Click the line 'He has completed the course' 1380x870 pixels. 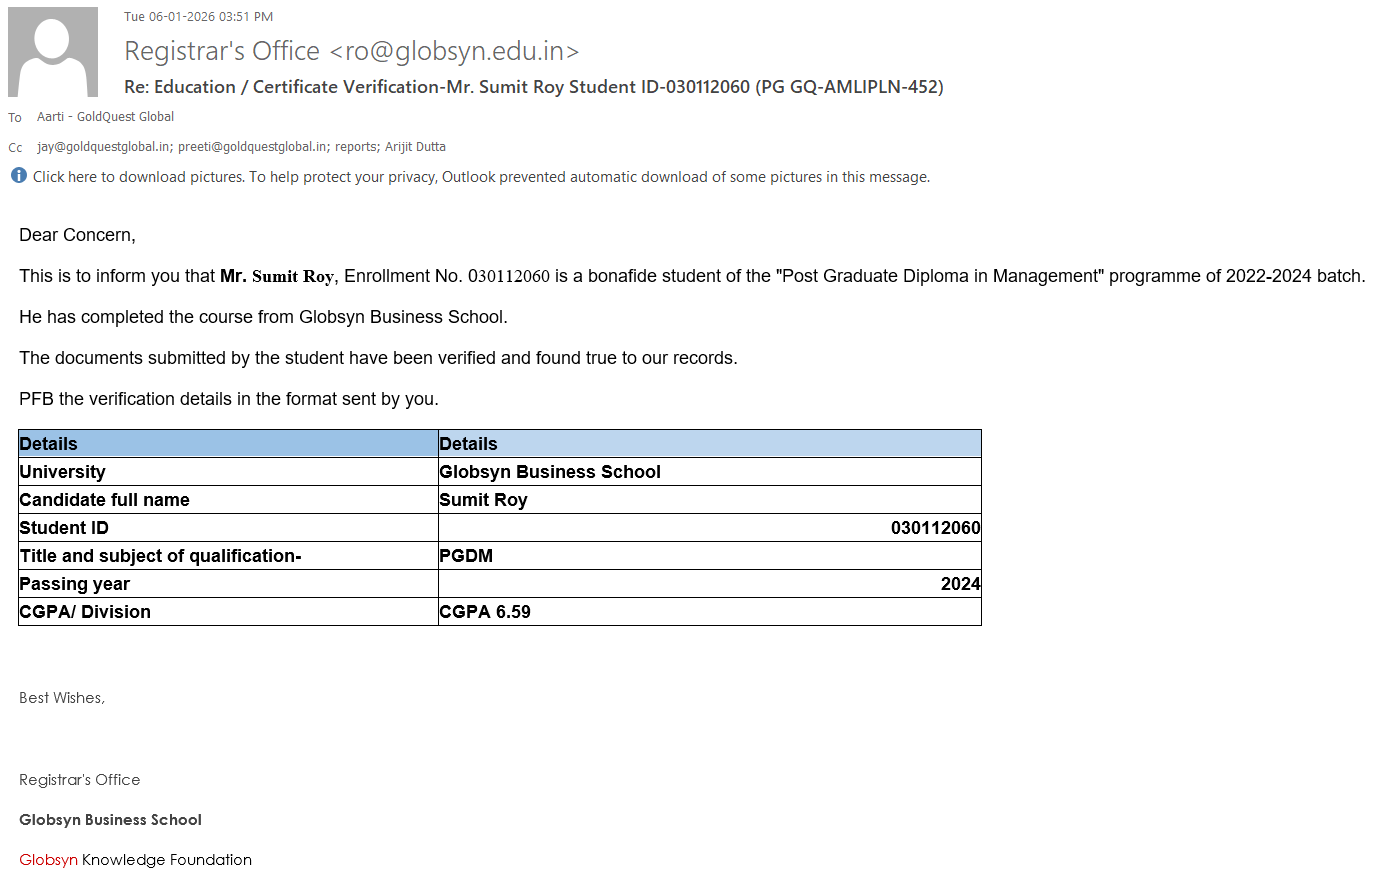tap(263, 317)
